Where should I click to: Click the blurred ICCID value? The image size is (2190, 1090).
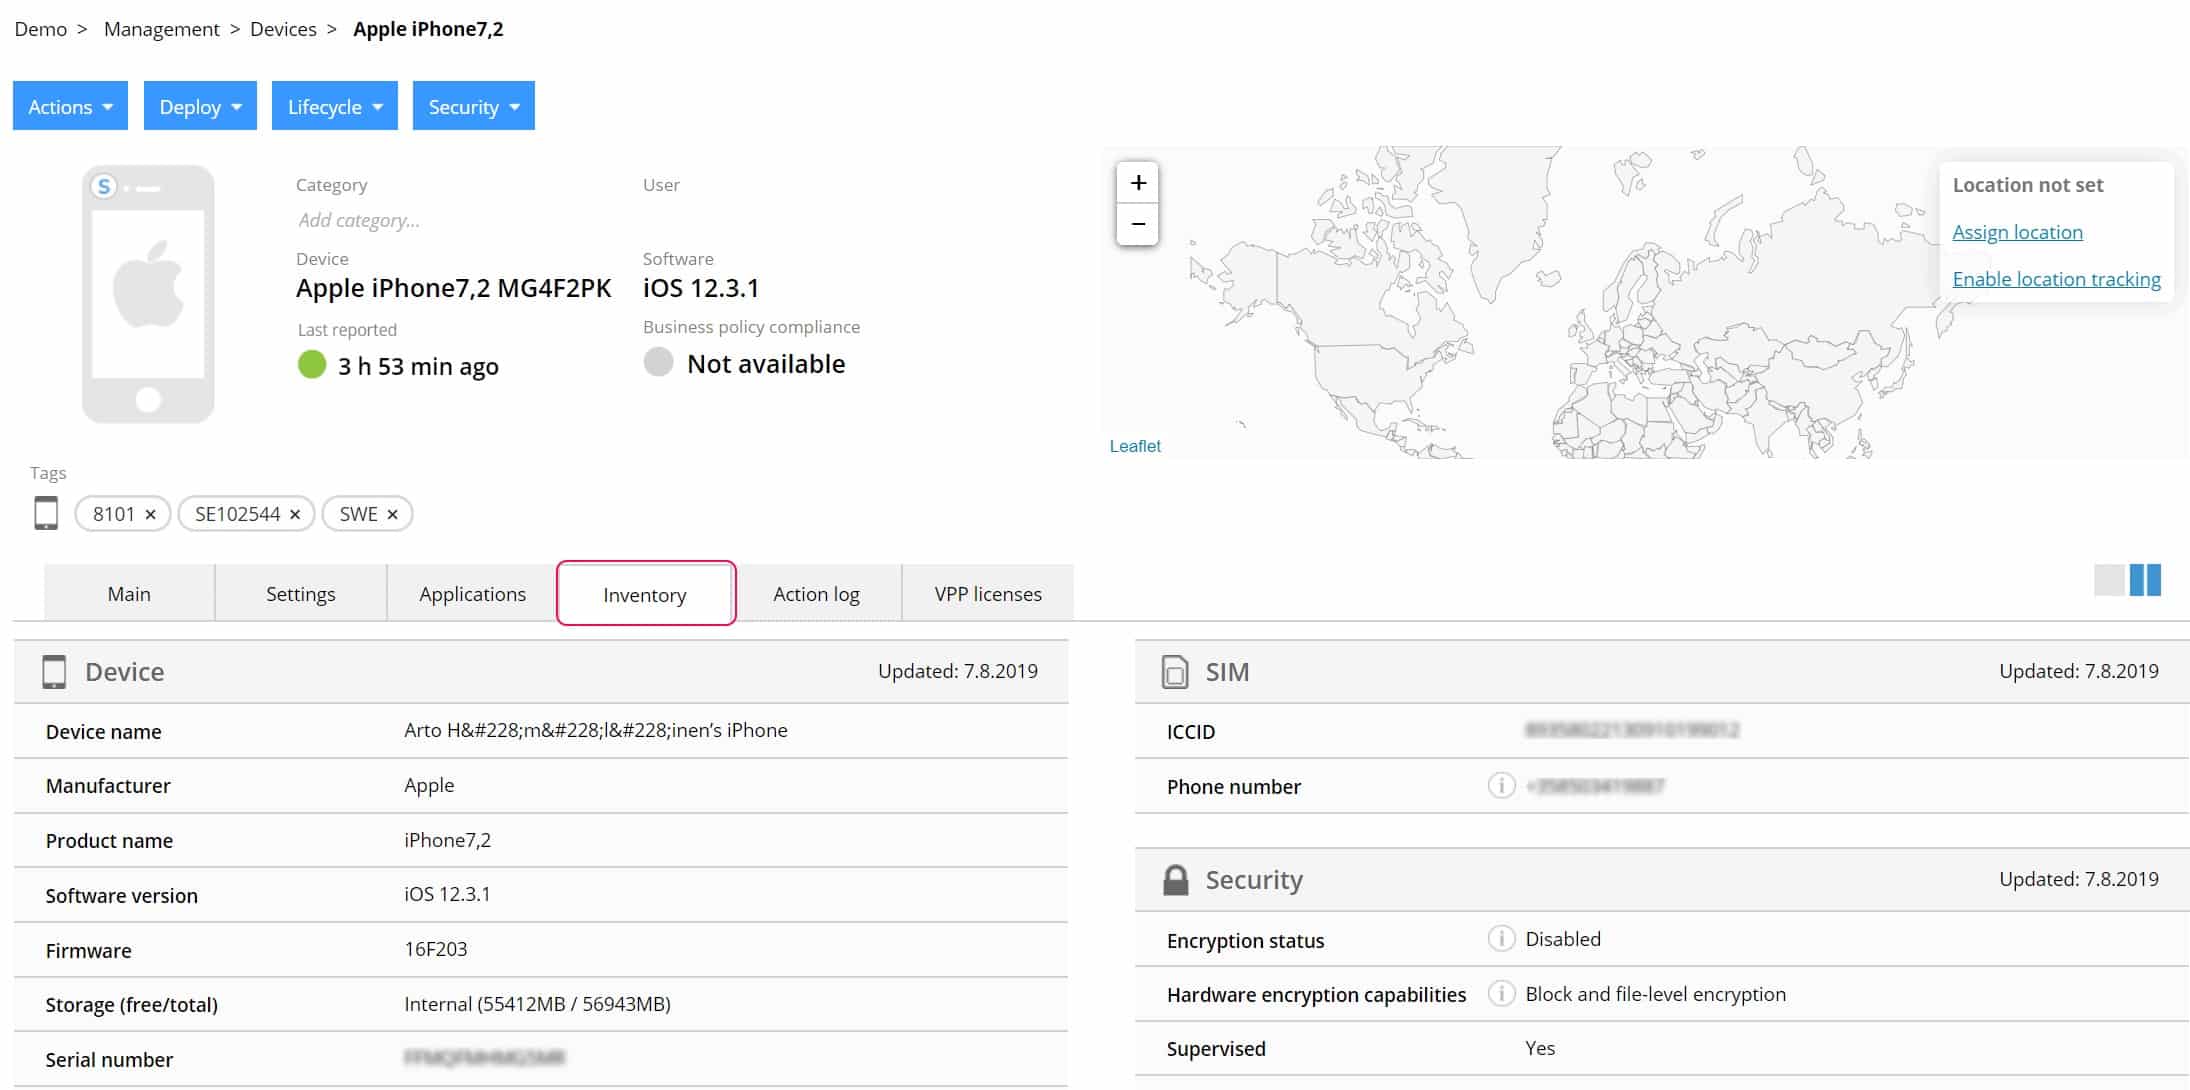coord(1632,730)
